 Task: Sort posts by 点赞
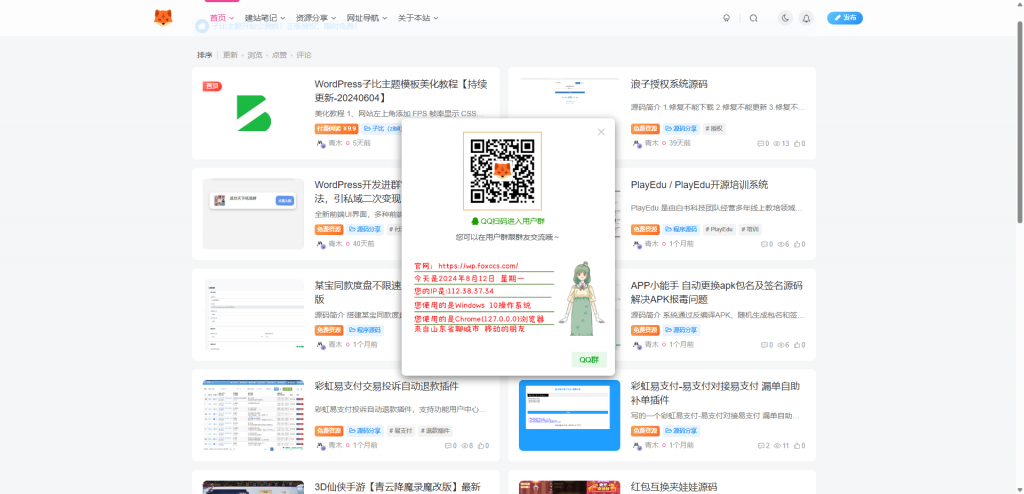click(279, 55)
